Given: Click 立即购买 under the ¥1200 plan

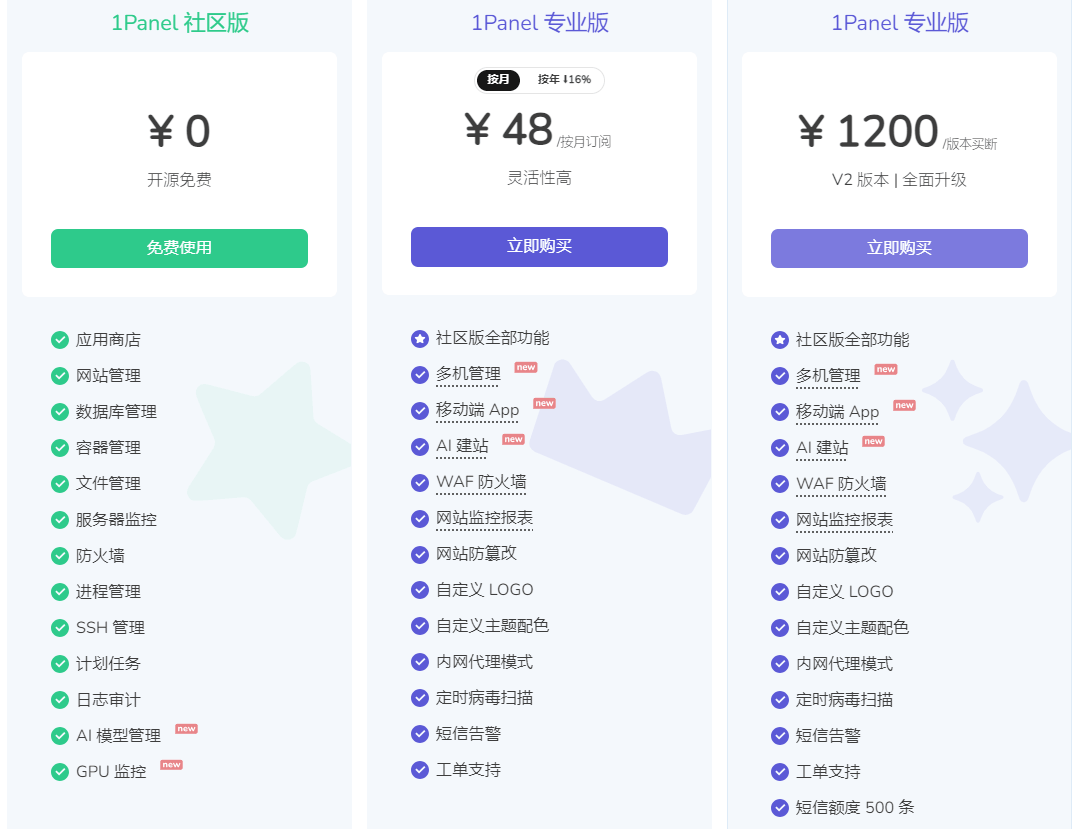Looking at the screenshot, I should [899, 248].
